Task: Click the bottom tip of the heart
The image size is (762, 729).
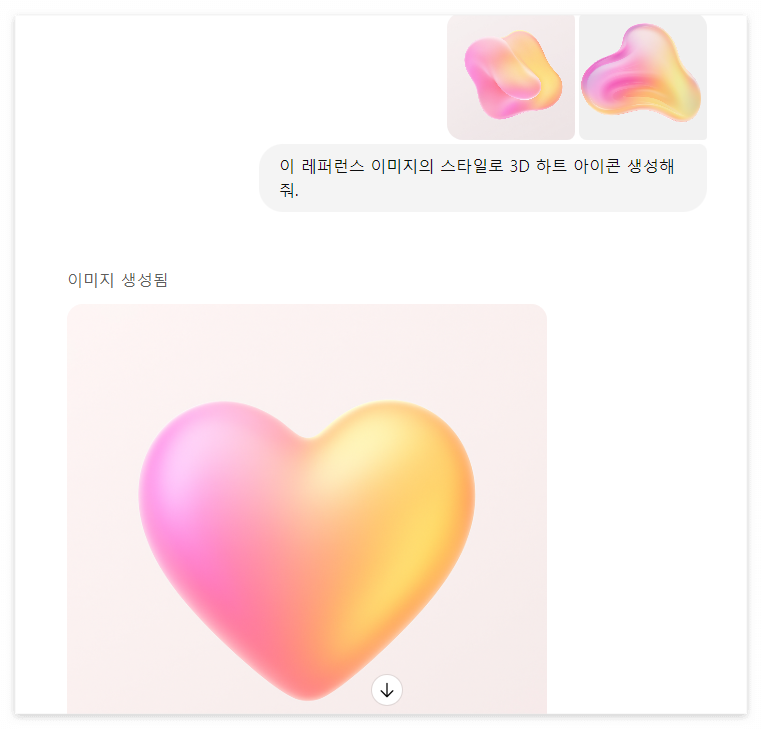Action: 308,688
